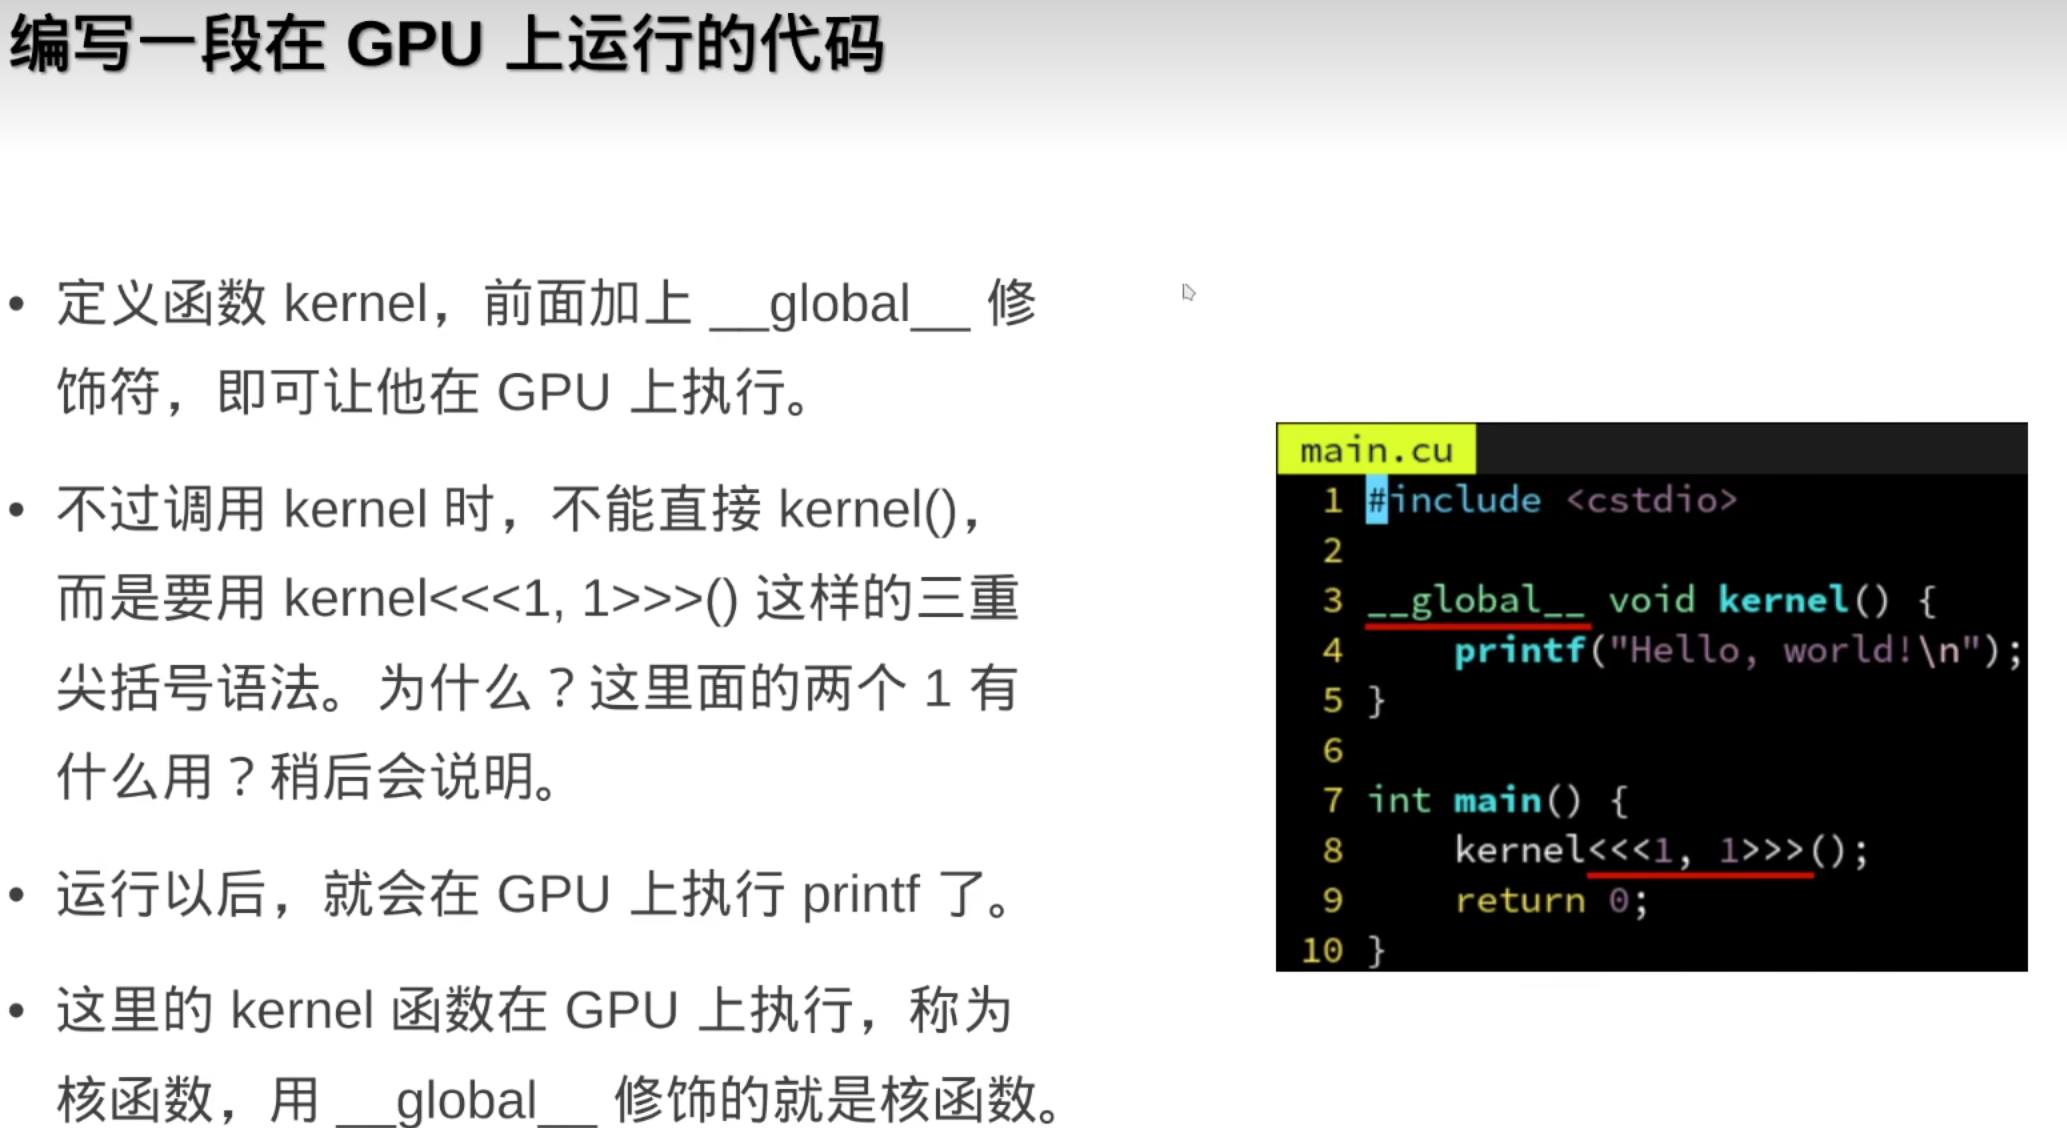Click void keyword in code line 3
Screen dimensions: 2067x1128
(x=1652, y=600)
